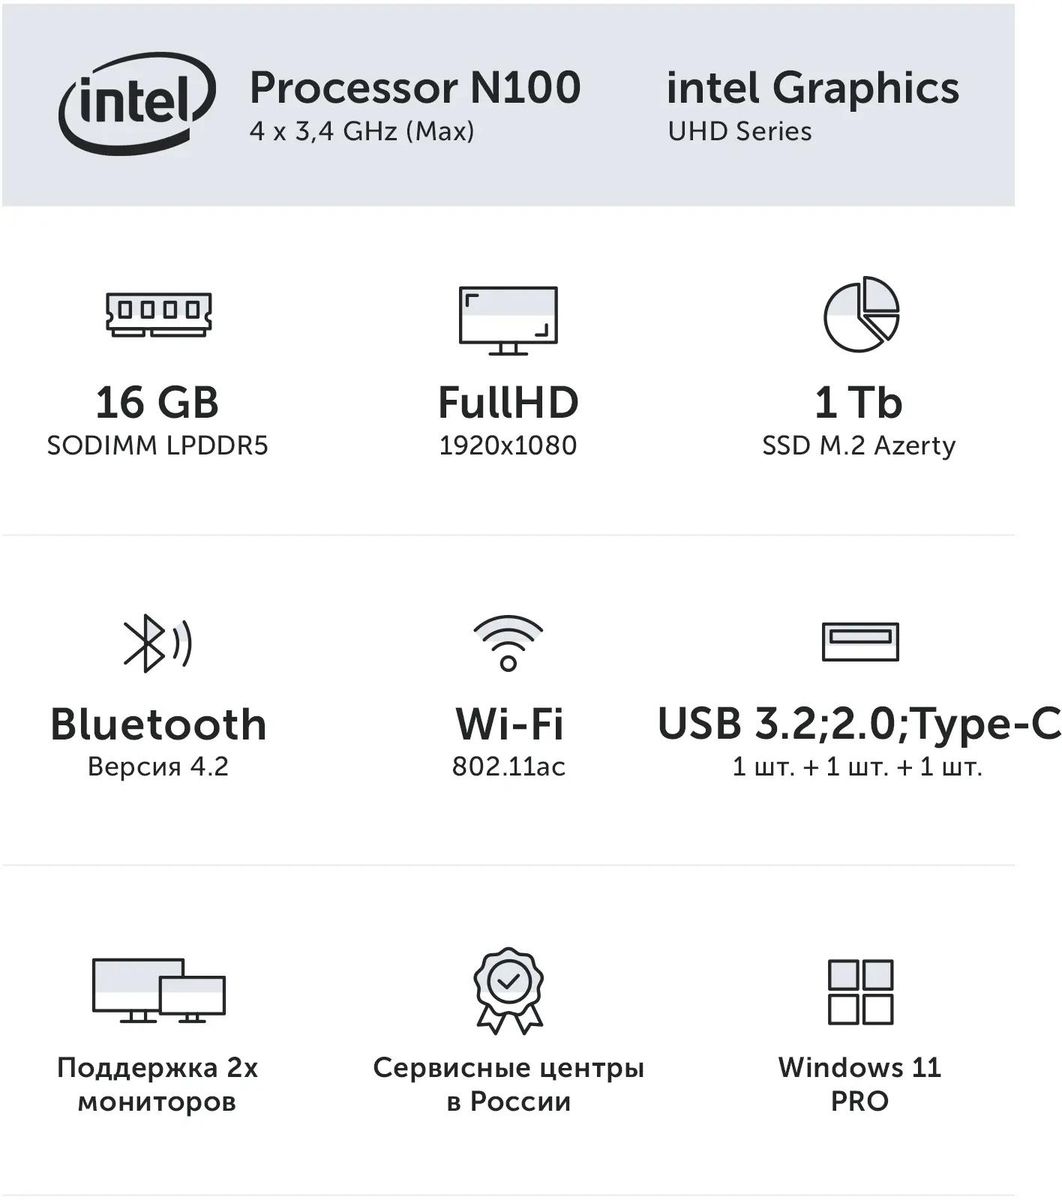Image resolution: width=1062 pixels, height=1200 pixels.
Task: Click the Bluetooth Версия 4.2 text
Action: (x=158, y=767)
